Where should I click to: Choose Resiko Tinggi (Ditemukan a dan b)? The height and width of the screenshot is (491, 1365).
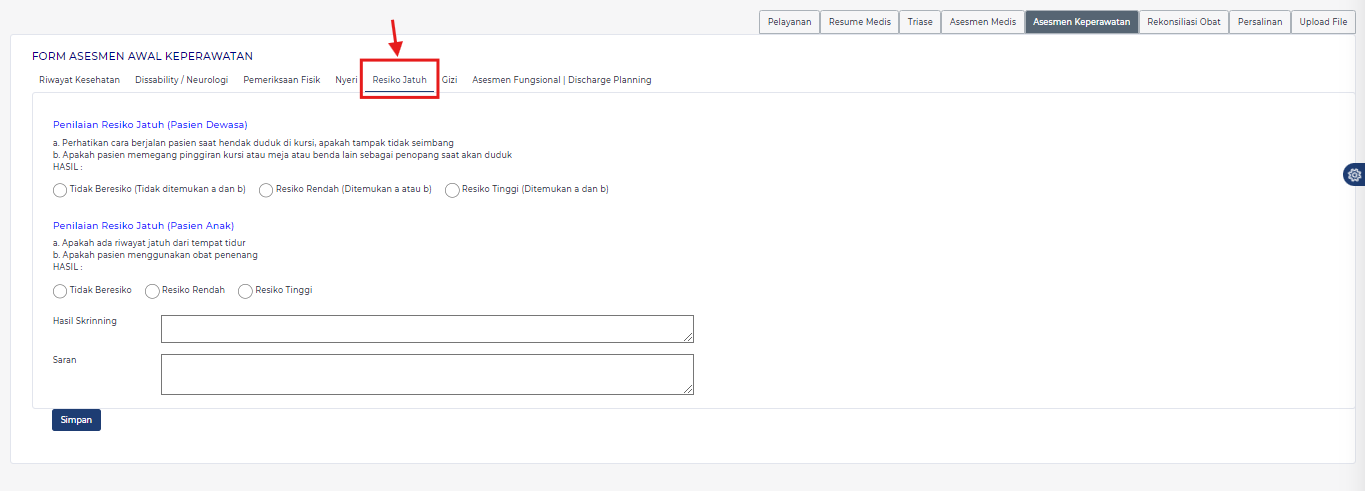[x=452, y=189]
